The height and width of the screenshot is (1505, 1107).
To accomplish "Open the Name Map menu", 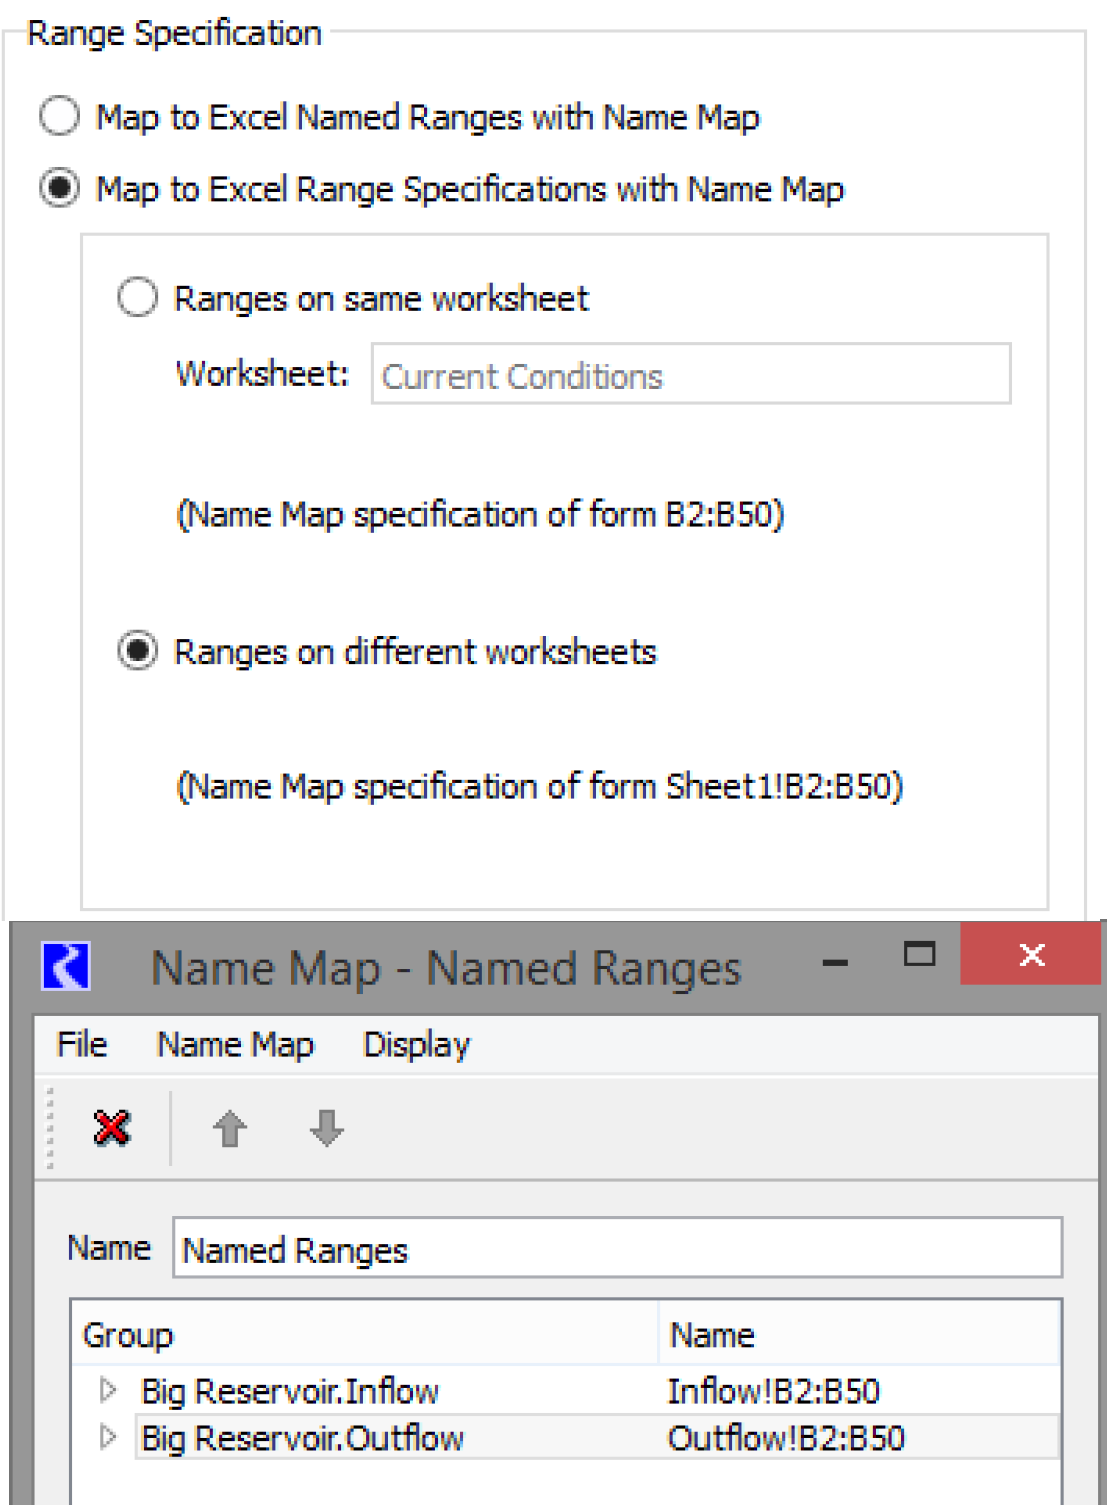I will click(235, 1044).
